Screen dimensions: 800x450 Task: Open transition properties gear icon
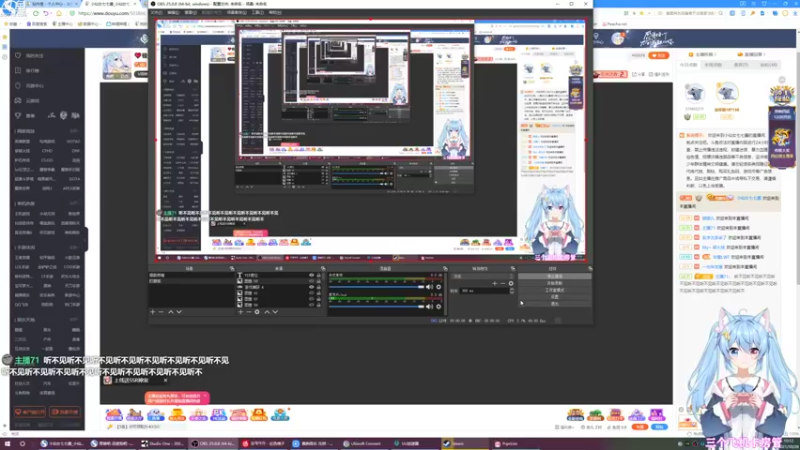click(x=511, y=283)
